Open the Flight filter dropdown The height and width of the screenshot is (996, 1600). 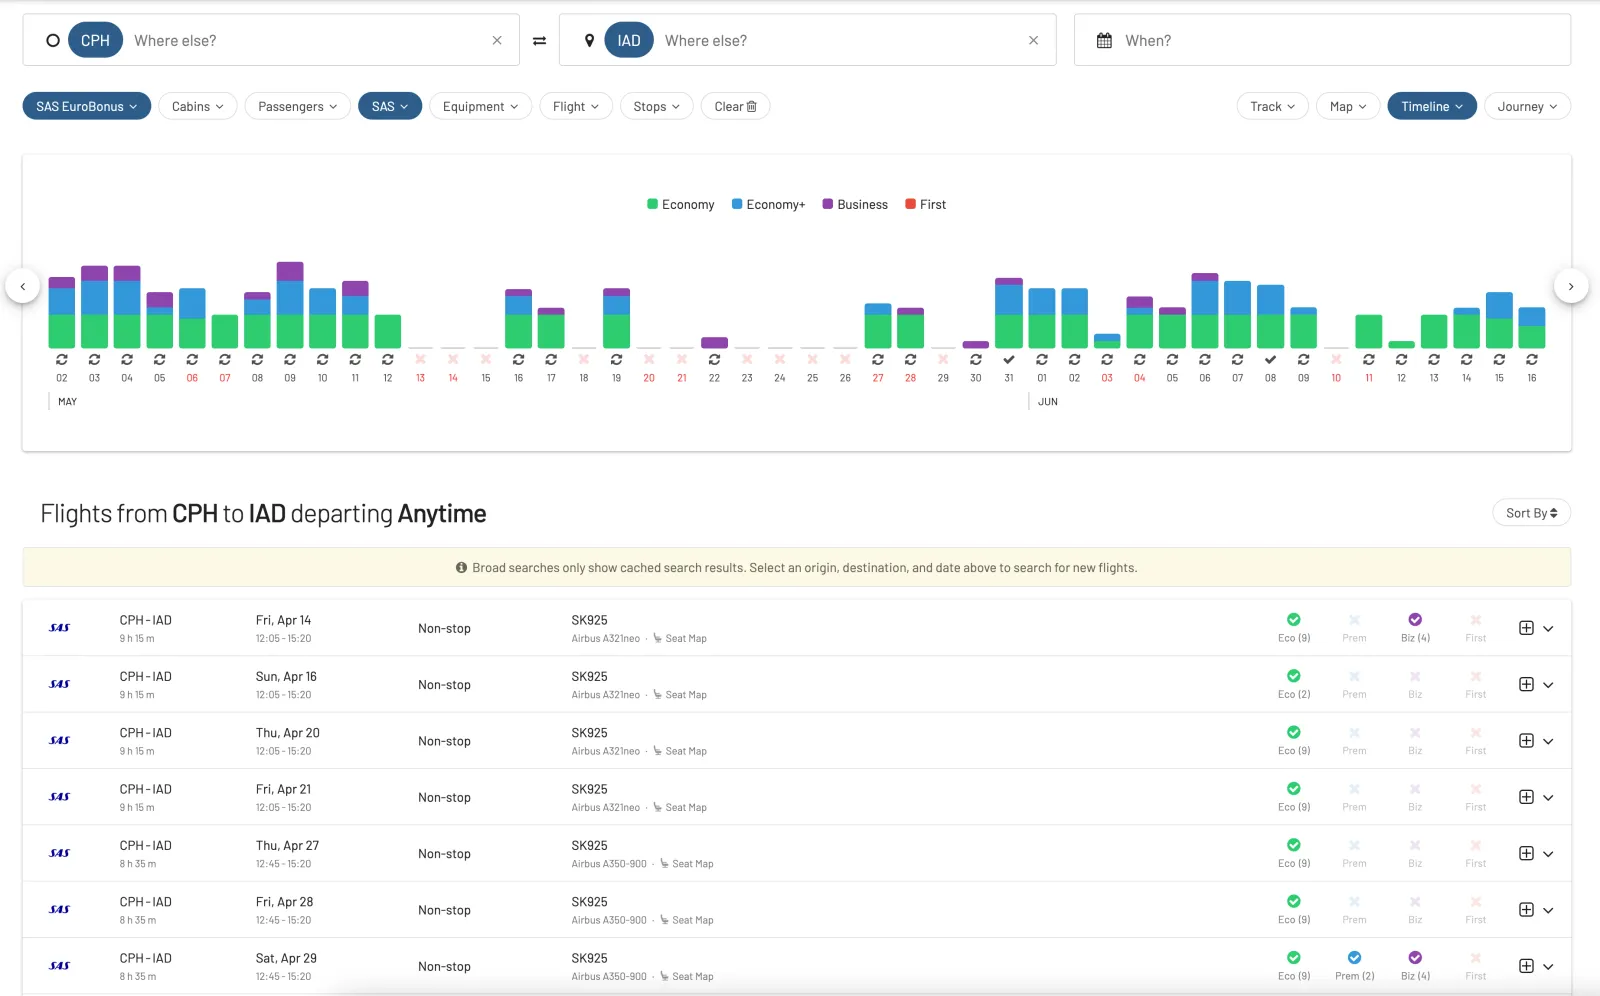coord(576,106)
